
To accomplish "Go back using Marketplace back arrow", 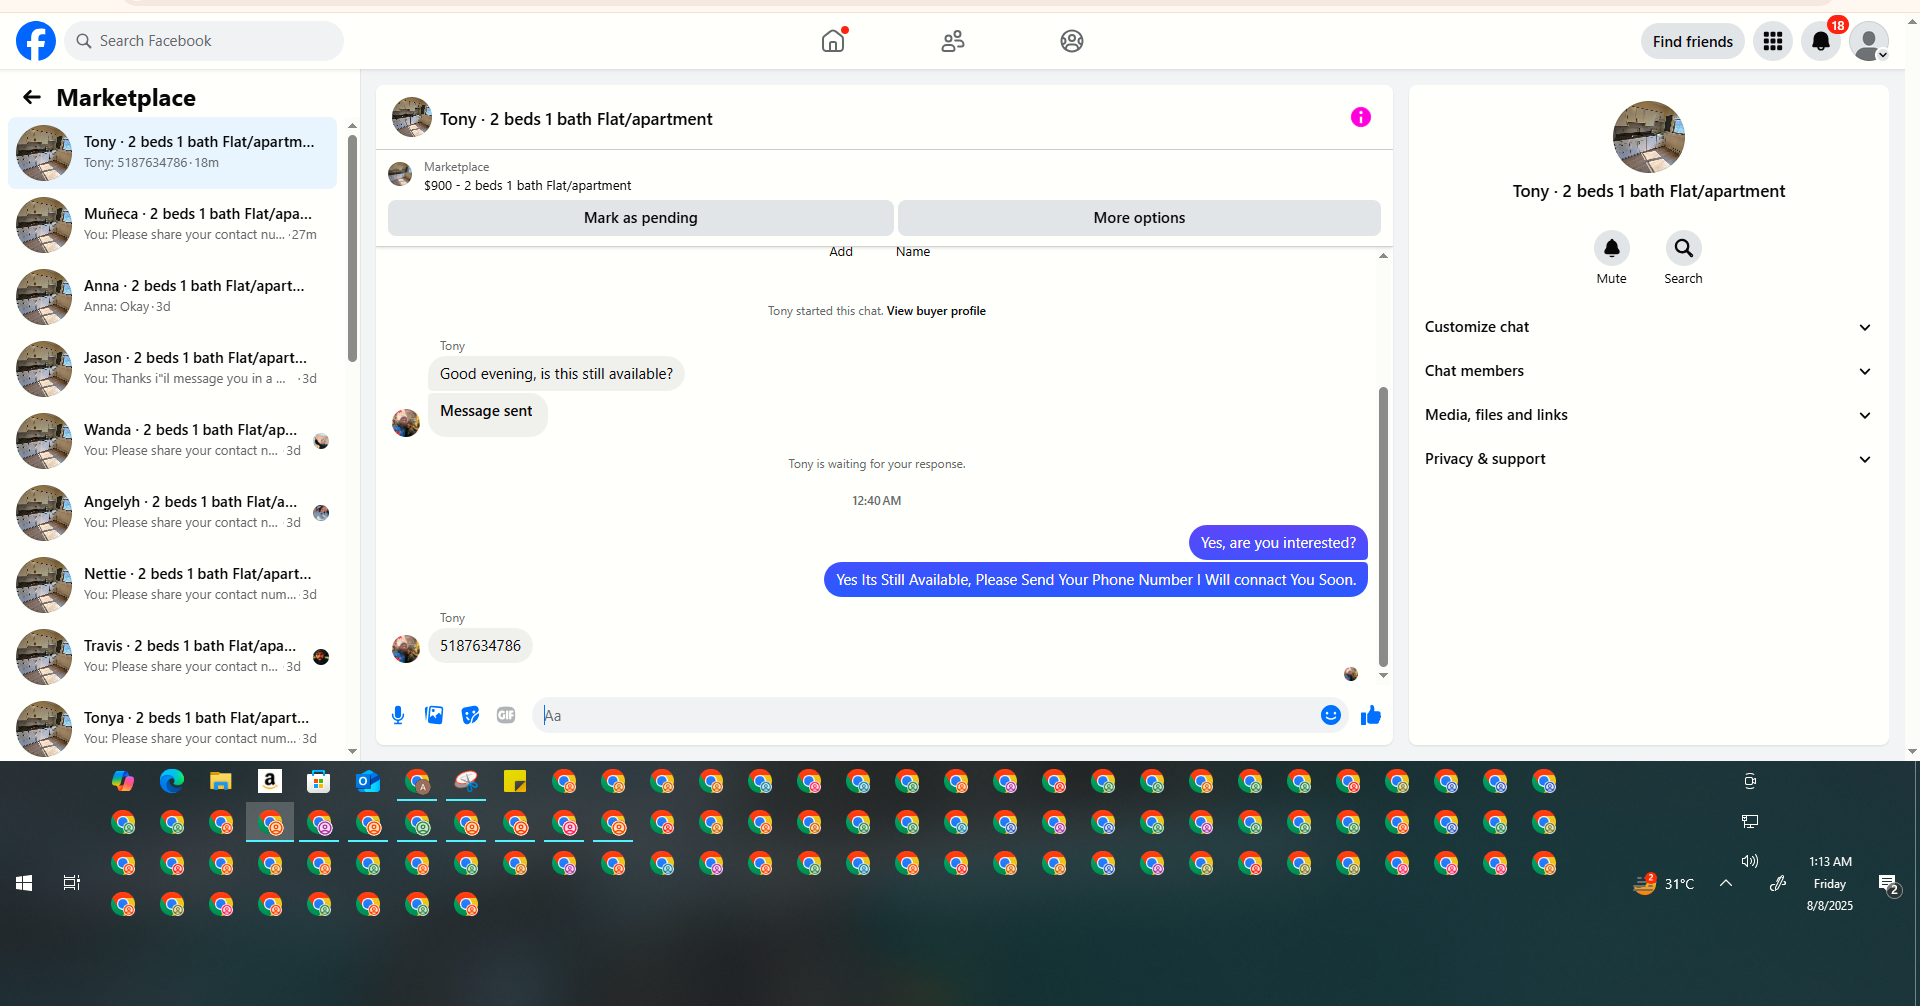I will tap(32, 97).
